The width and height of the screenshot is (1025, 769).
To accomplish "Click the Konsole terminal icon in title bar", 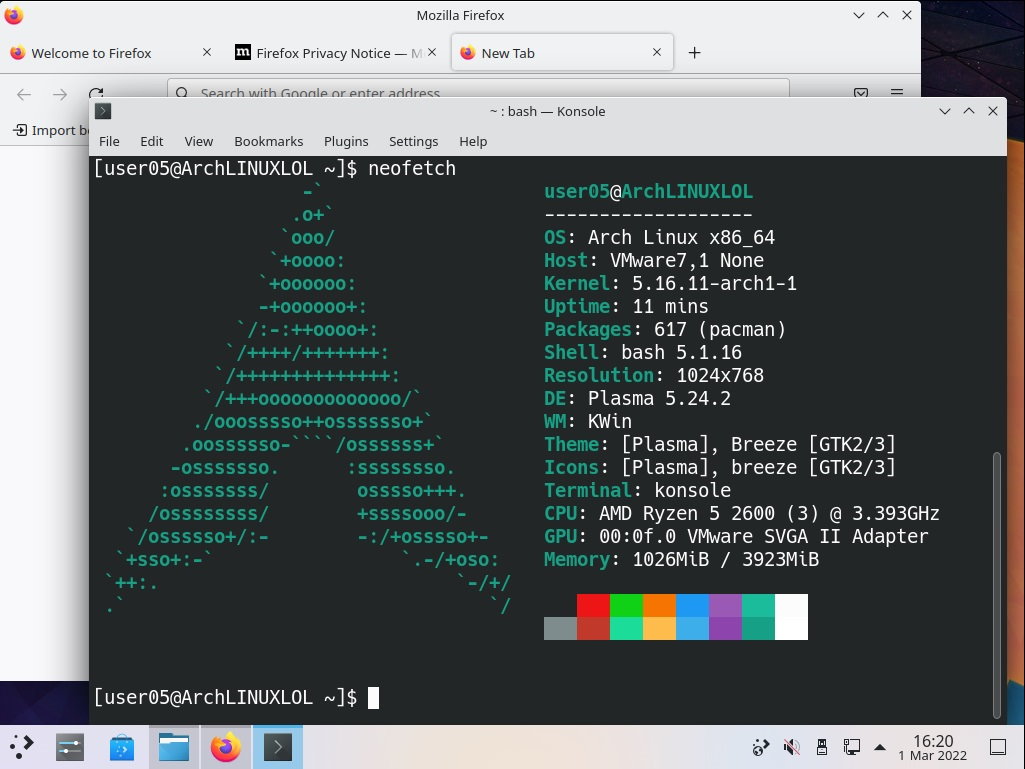I will tap(103, 111).
